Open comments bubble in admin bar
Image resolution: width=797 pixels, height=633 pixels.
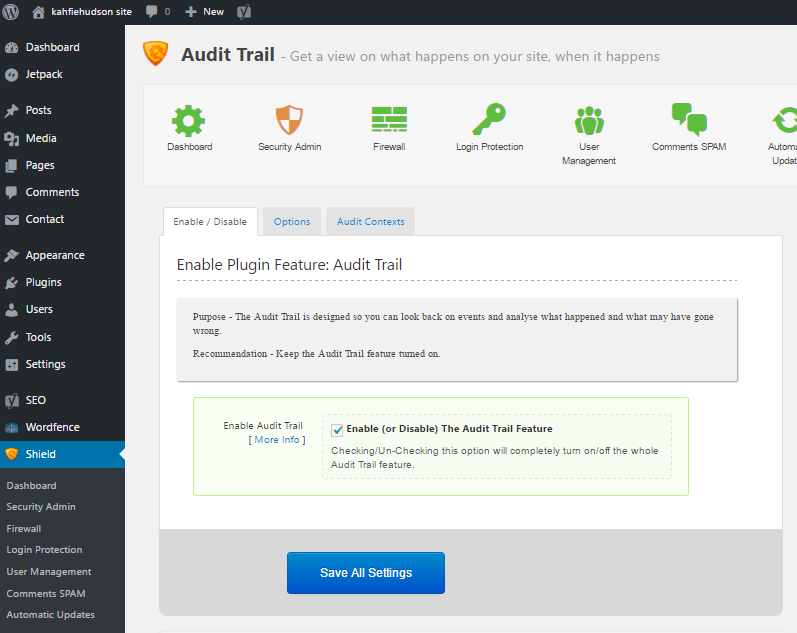[158, 11]
